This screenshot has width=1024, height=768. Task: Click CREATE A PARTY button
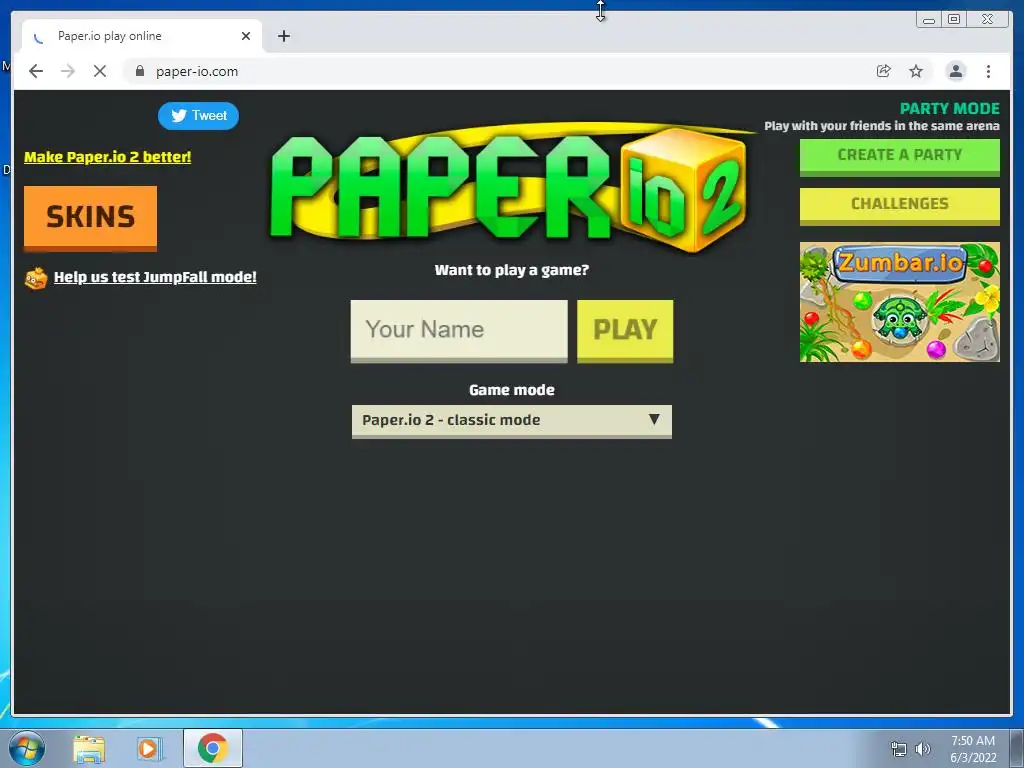coord(899,156)
